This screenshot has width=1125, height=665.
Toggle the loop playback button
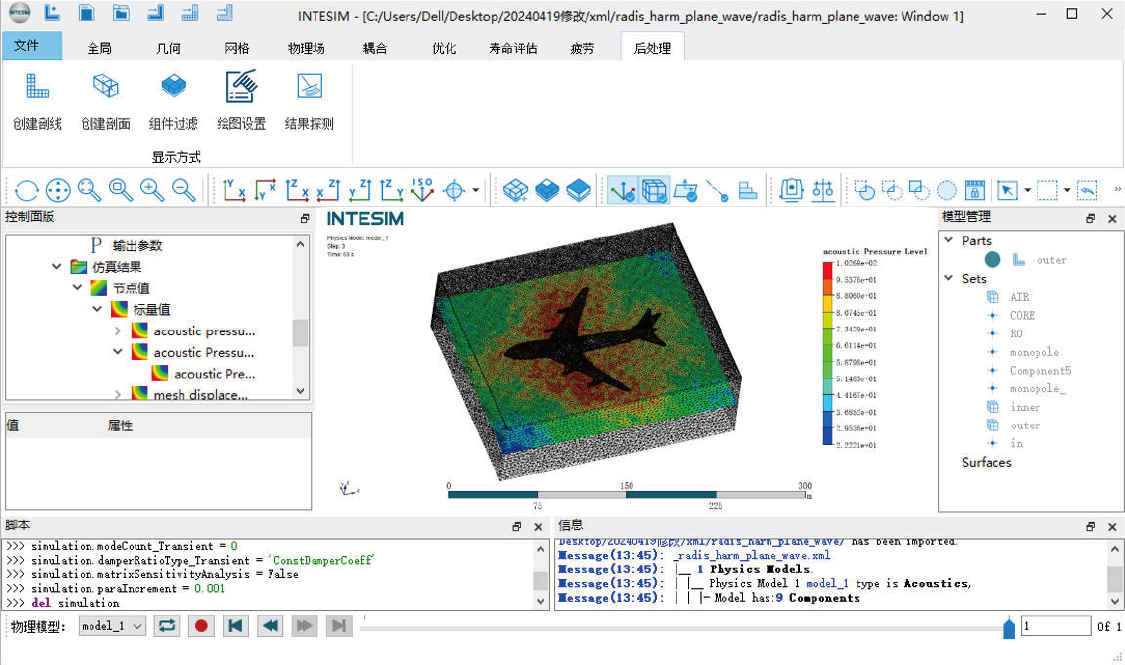(167, 626)
